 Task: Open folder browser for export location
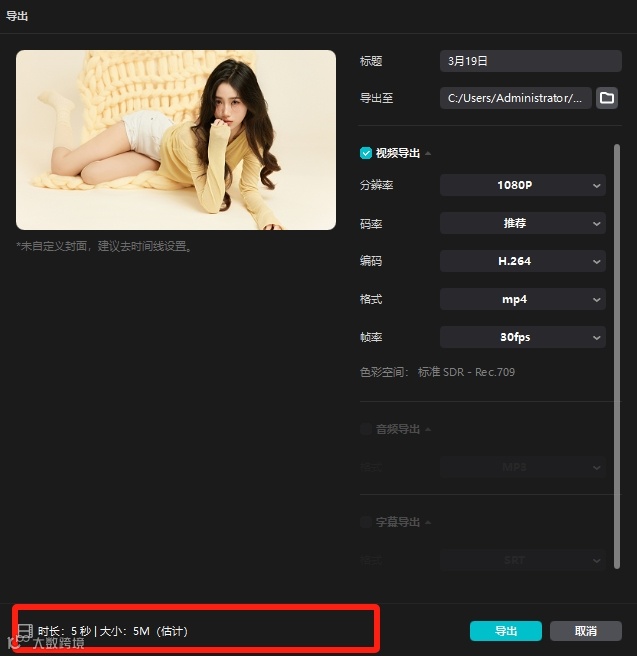coord(606,98)
